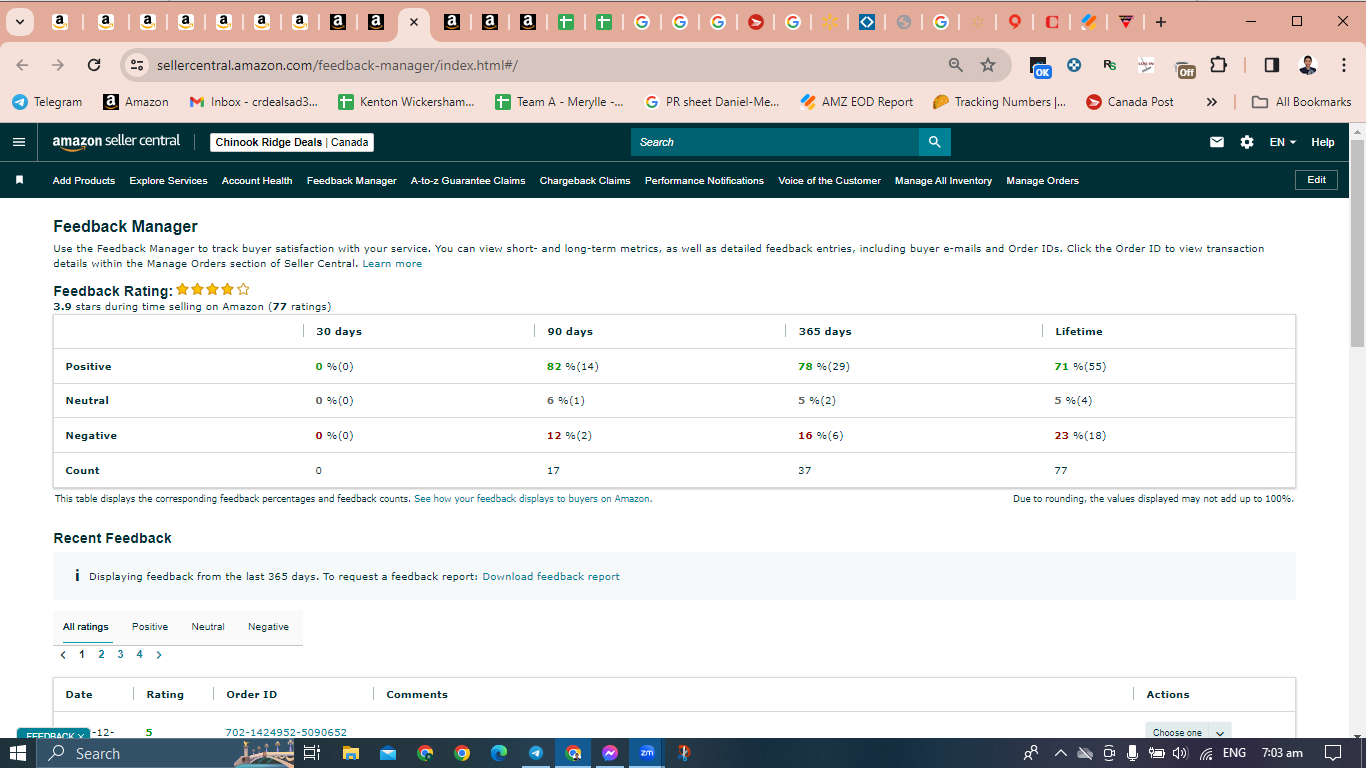Expand the Choose one actions dropdown

(x=1187, y=732)
